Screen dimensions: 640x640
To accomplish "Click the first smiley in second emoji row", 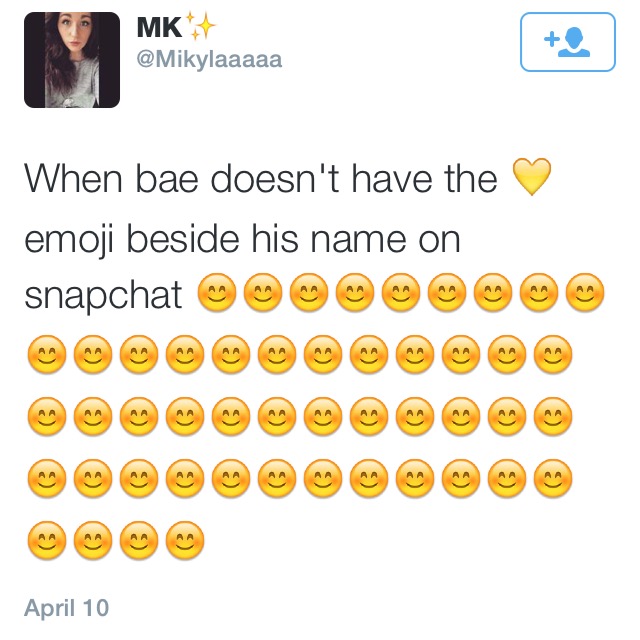I will [47, 354].
